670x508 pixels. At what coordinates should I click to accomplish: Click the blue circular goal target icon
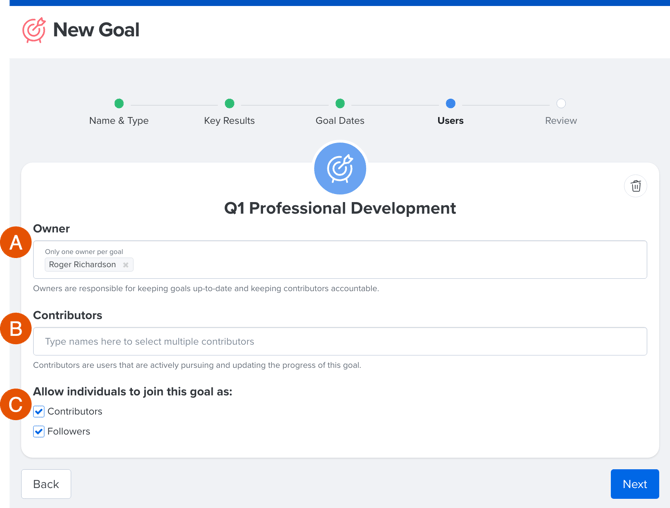340,168
